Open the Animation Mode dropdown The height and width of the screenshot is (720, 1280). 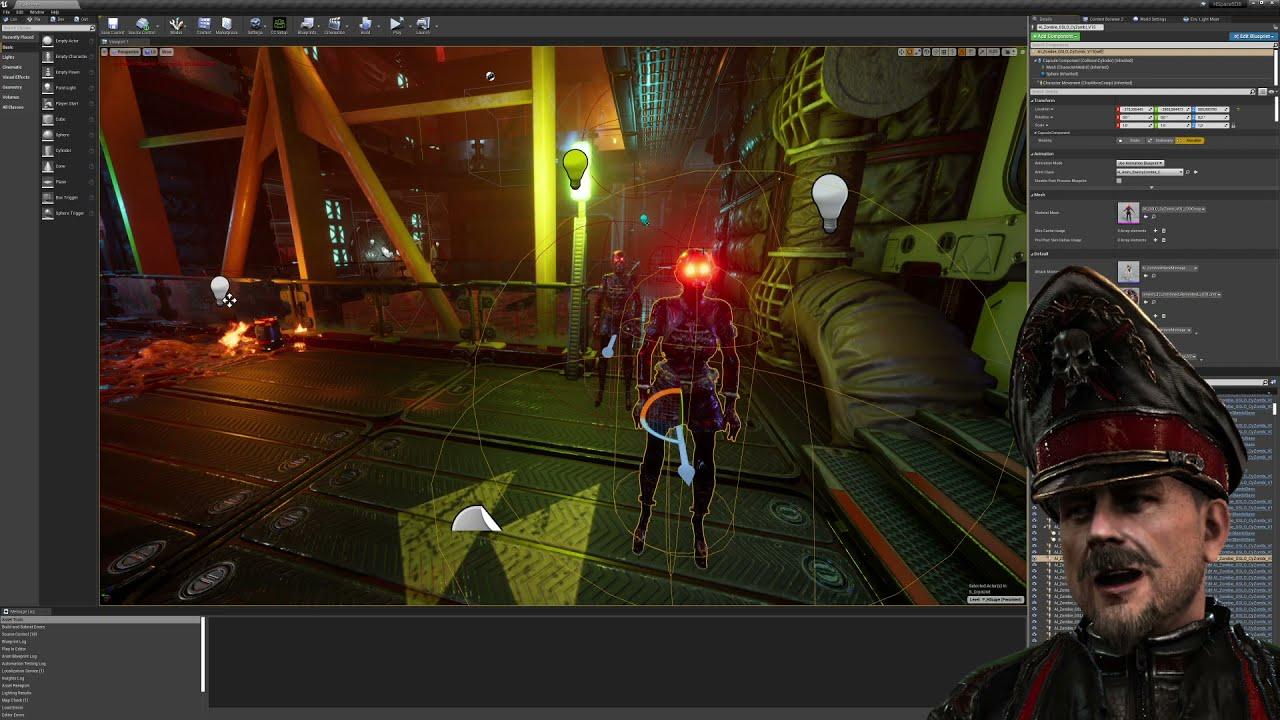[x=1140, y=163]
